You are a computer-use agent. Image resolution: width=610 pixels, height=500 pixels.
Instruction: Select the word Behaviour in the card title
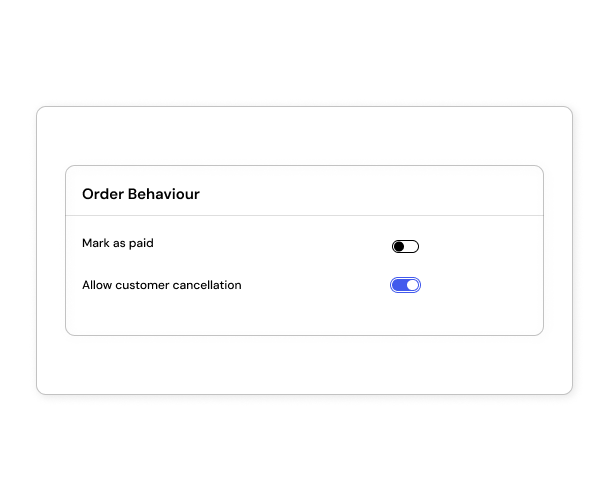[164, 194]
